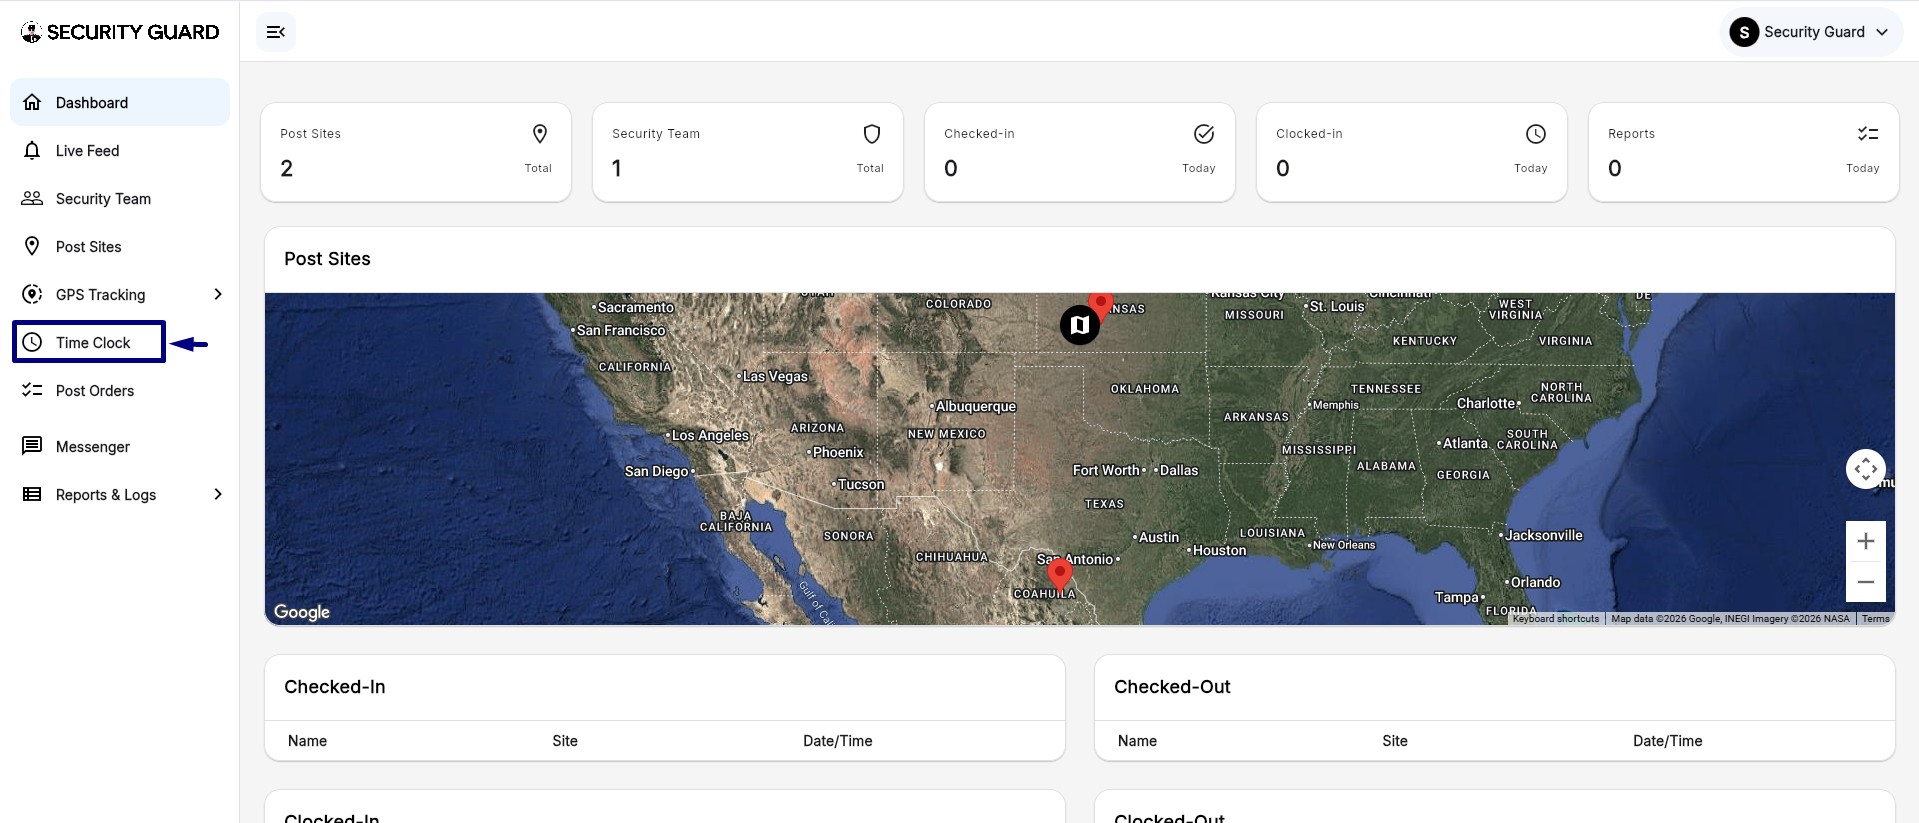The height and width of the screenshot is (823, 1919).
Task: Click the Live Feed bell icon
Action: pyautogui.click(x=32, y=150)
